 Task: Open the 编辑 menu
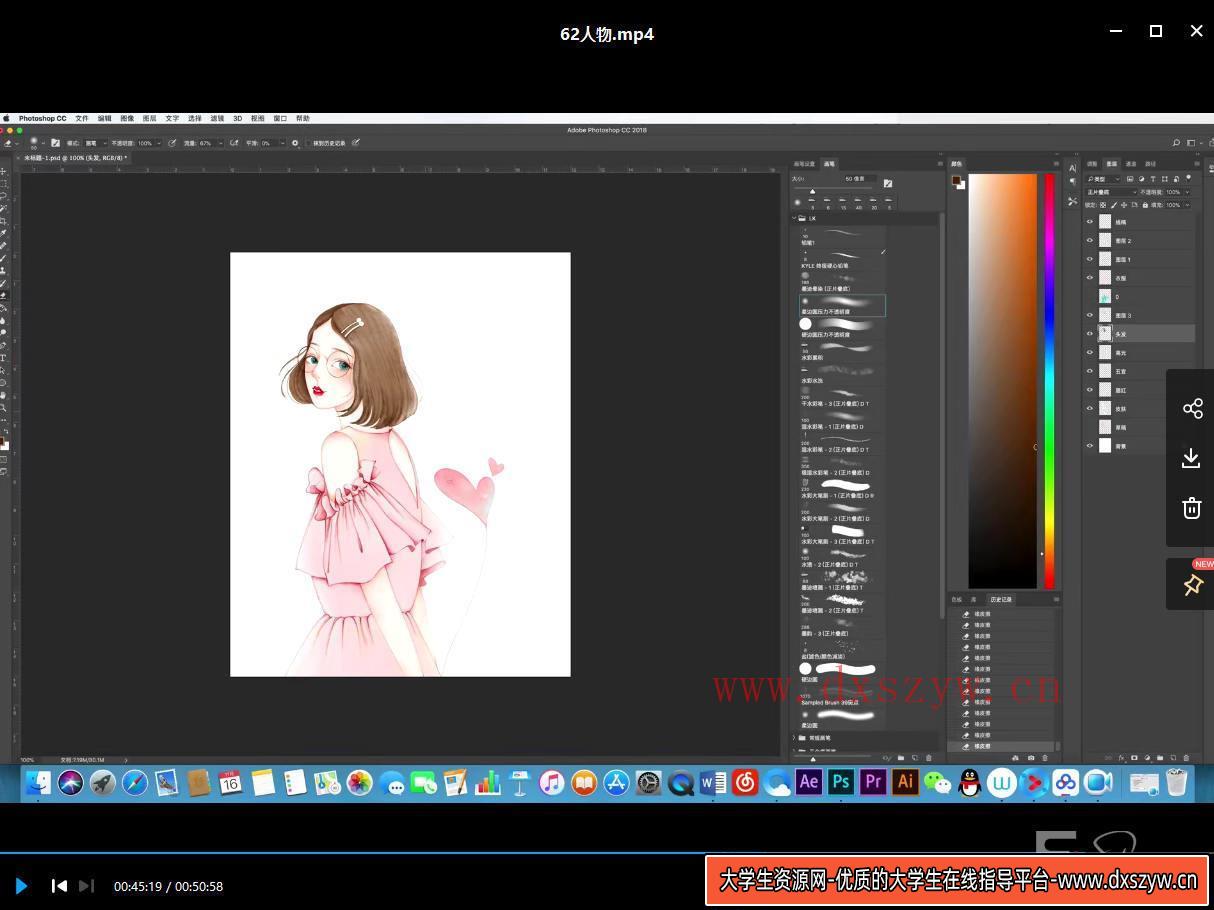tap(104, 118)
